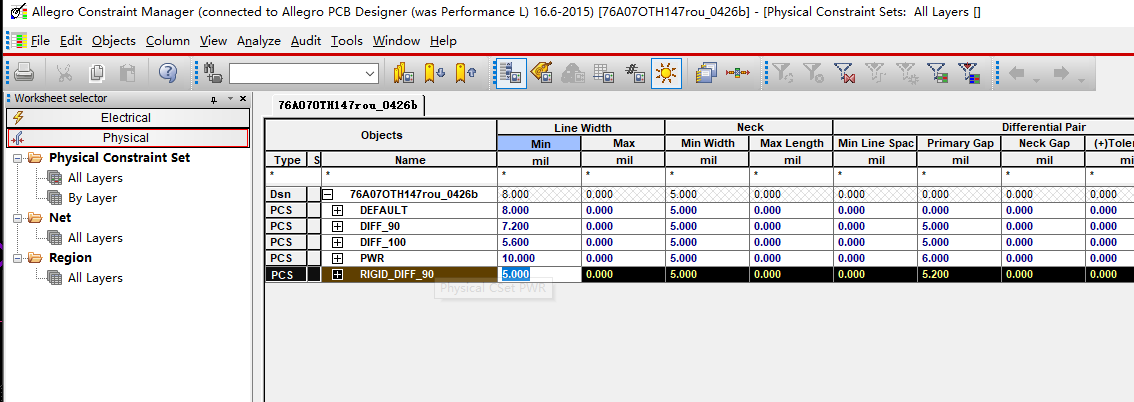Image resolution: width=1134 pixels, height=402 pixels.
Task: Expand the RIGID_DIFF_90 constraint set row
Action: [x=337, y=274]
